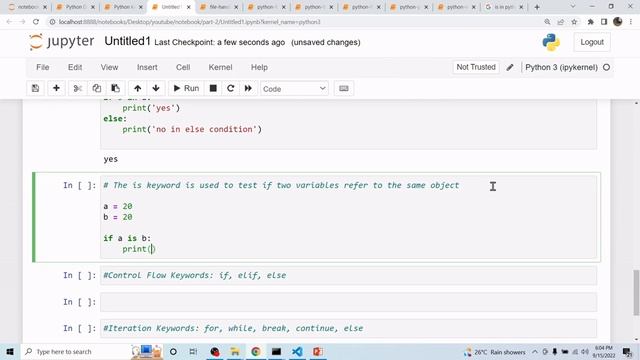Open Task View on the taskbar
Image resolution: width=640 pixels, height=360 pixels.
coord(193,351)
